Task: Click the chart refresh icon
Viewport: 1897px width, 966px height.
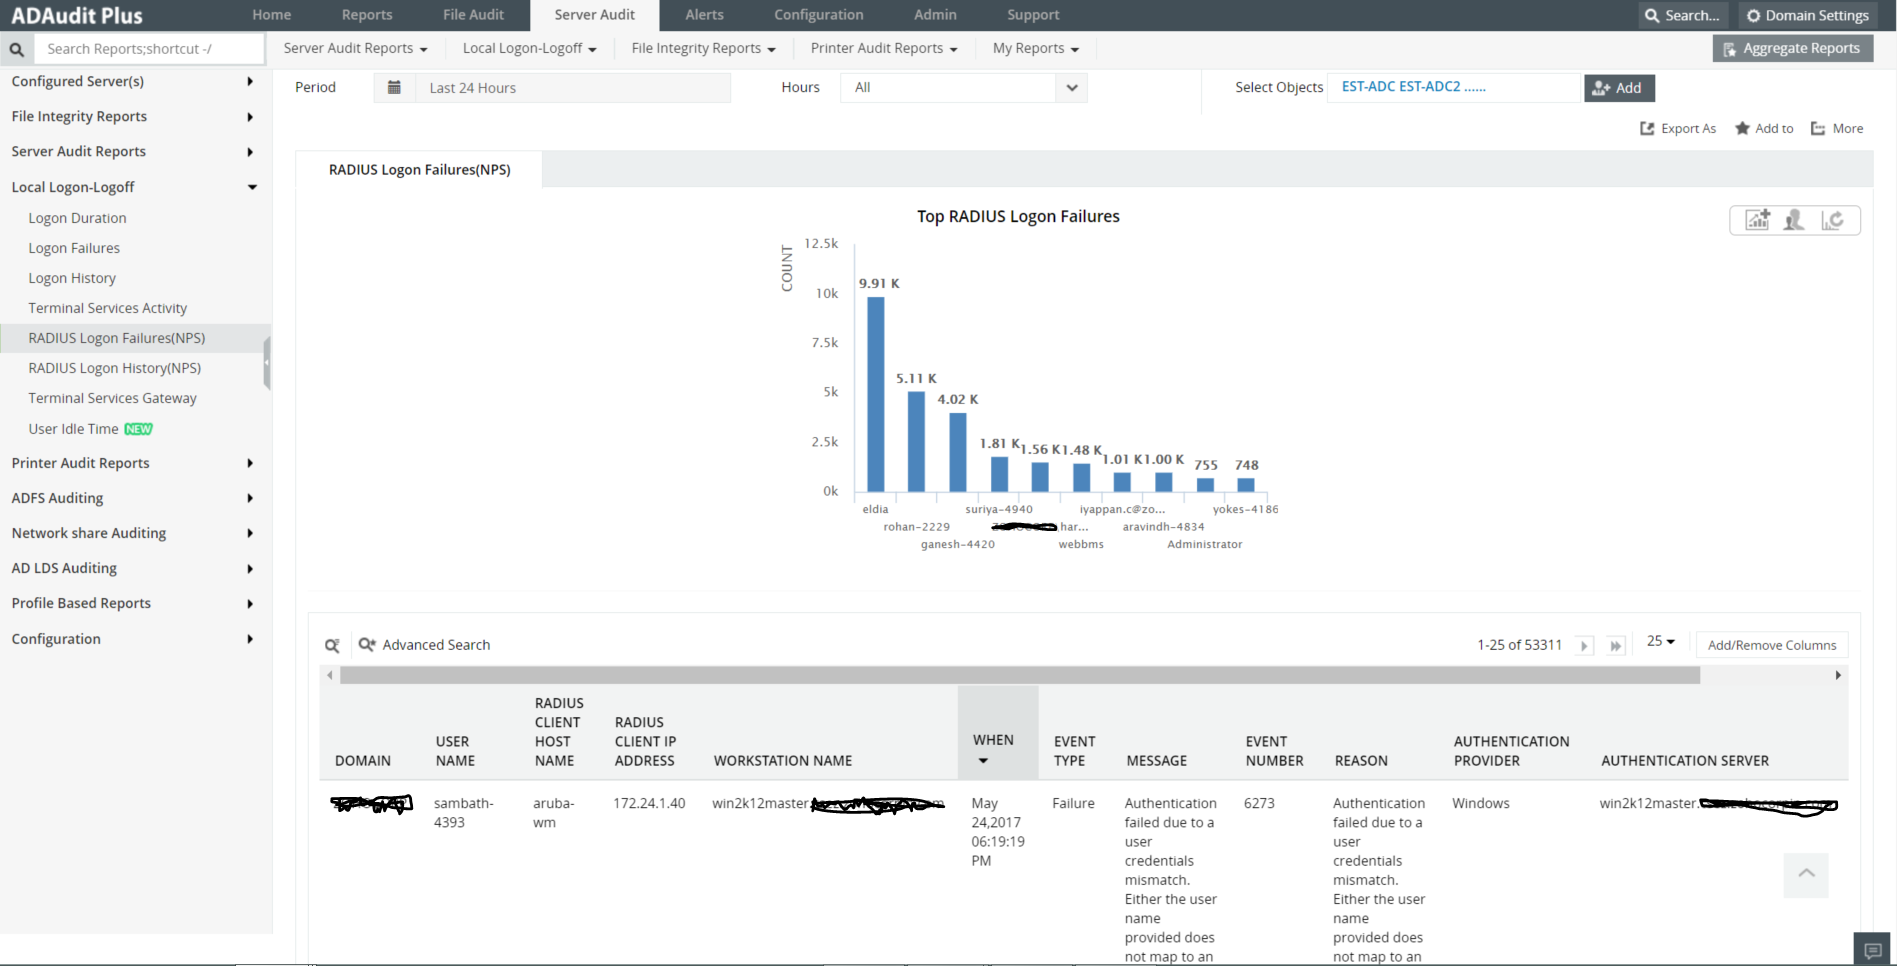Action: point(1832,220)
